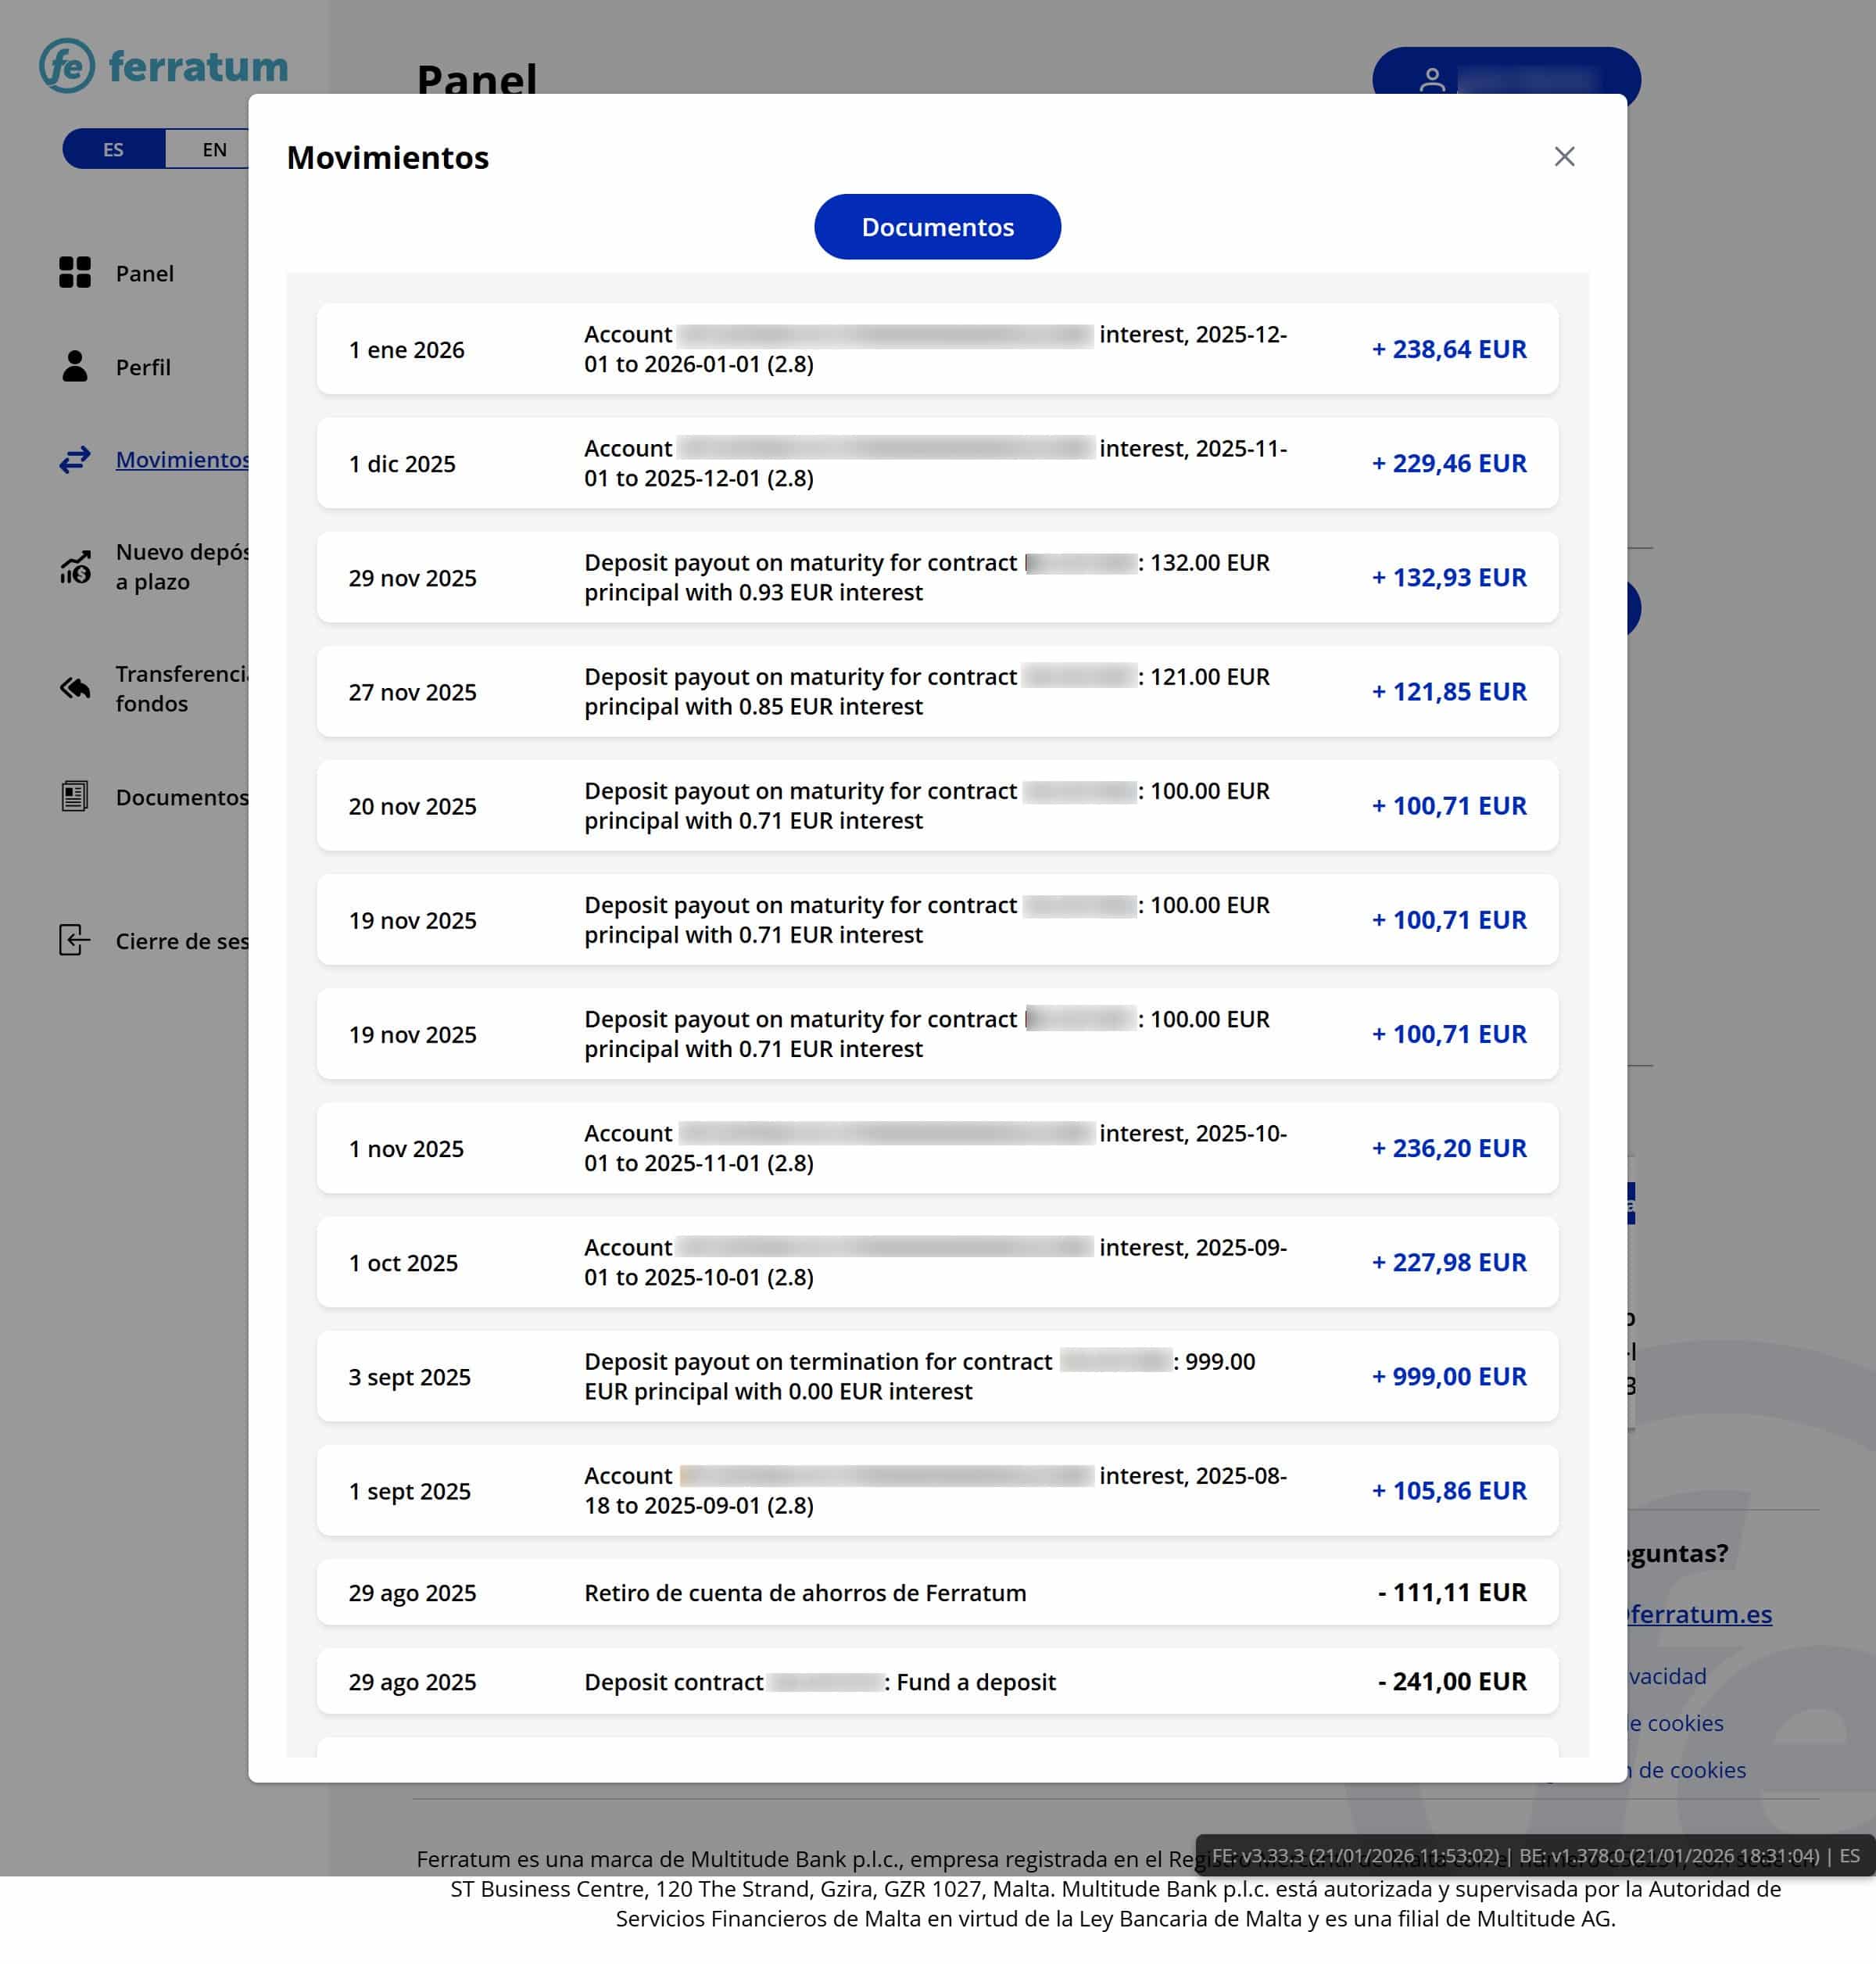
Task: Switch language to EN
Action: (x=214, y=149)
